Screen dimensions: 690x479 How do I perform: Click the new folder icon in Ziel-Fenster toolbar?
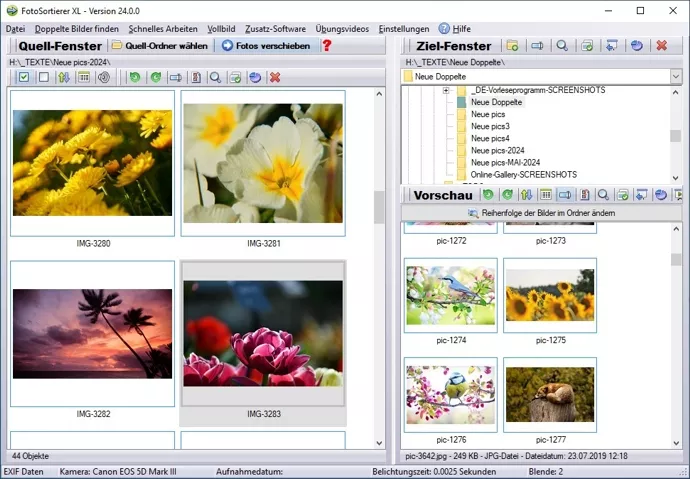pos(512,46)
